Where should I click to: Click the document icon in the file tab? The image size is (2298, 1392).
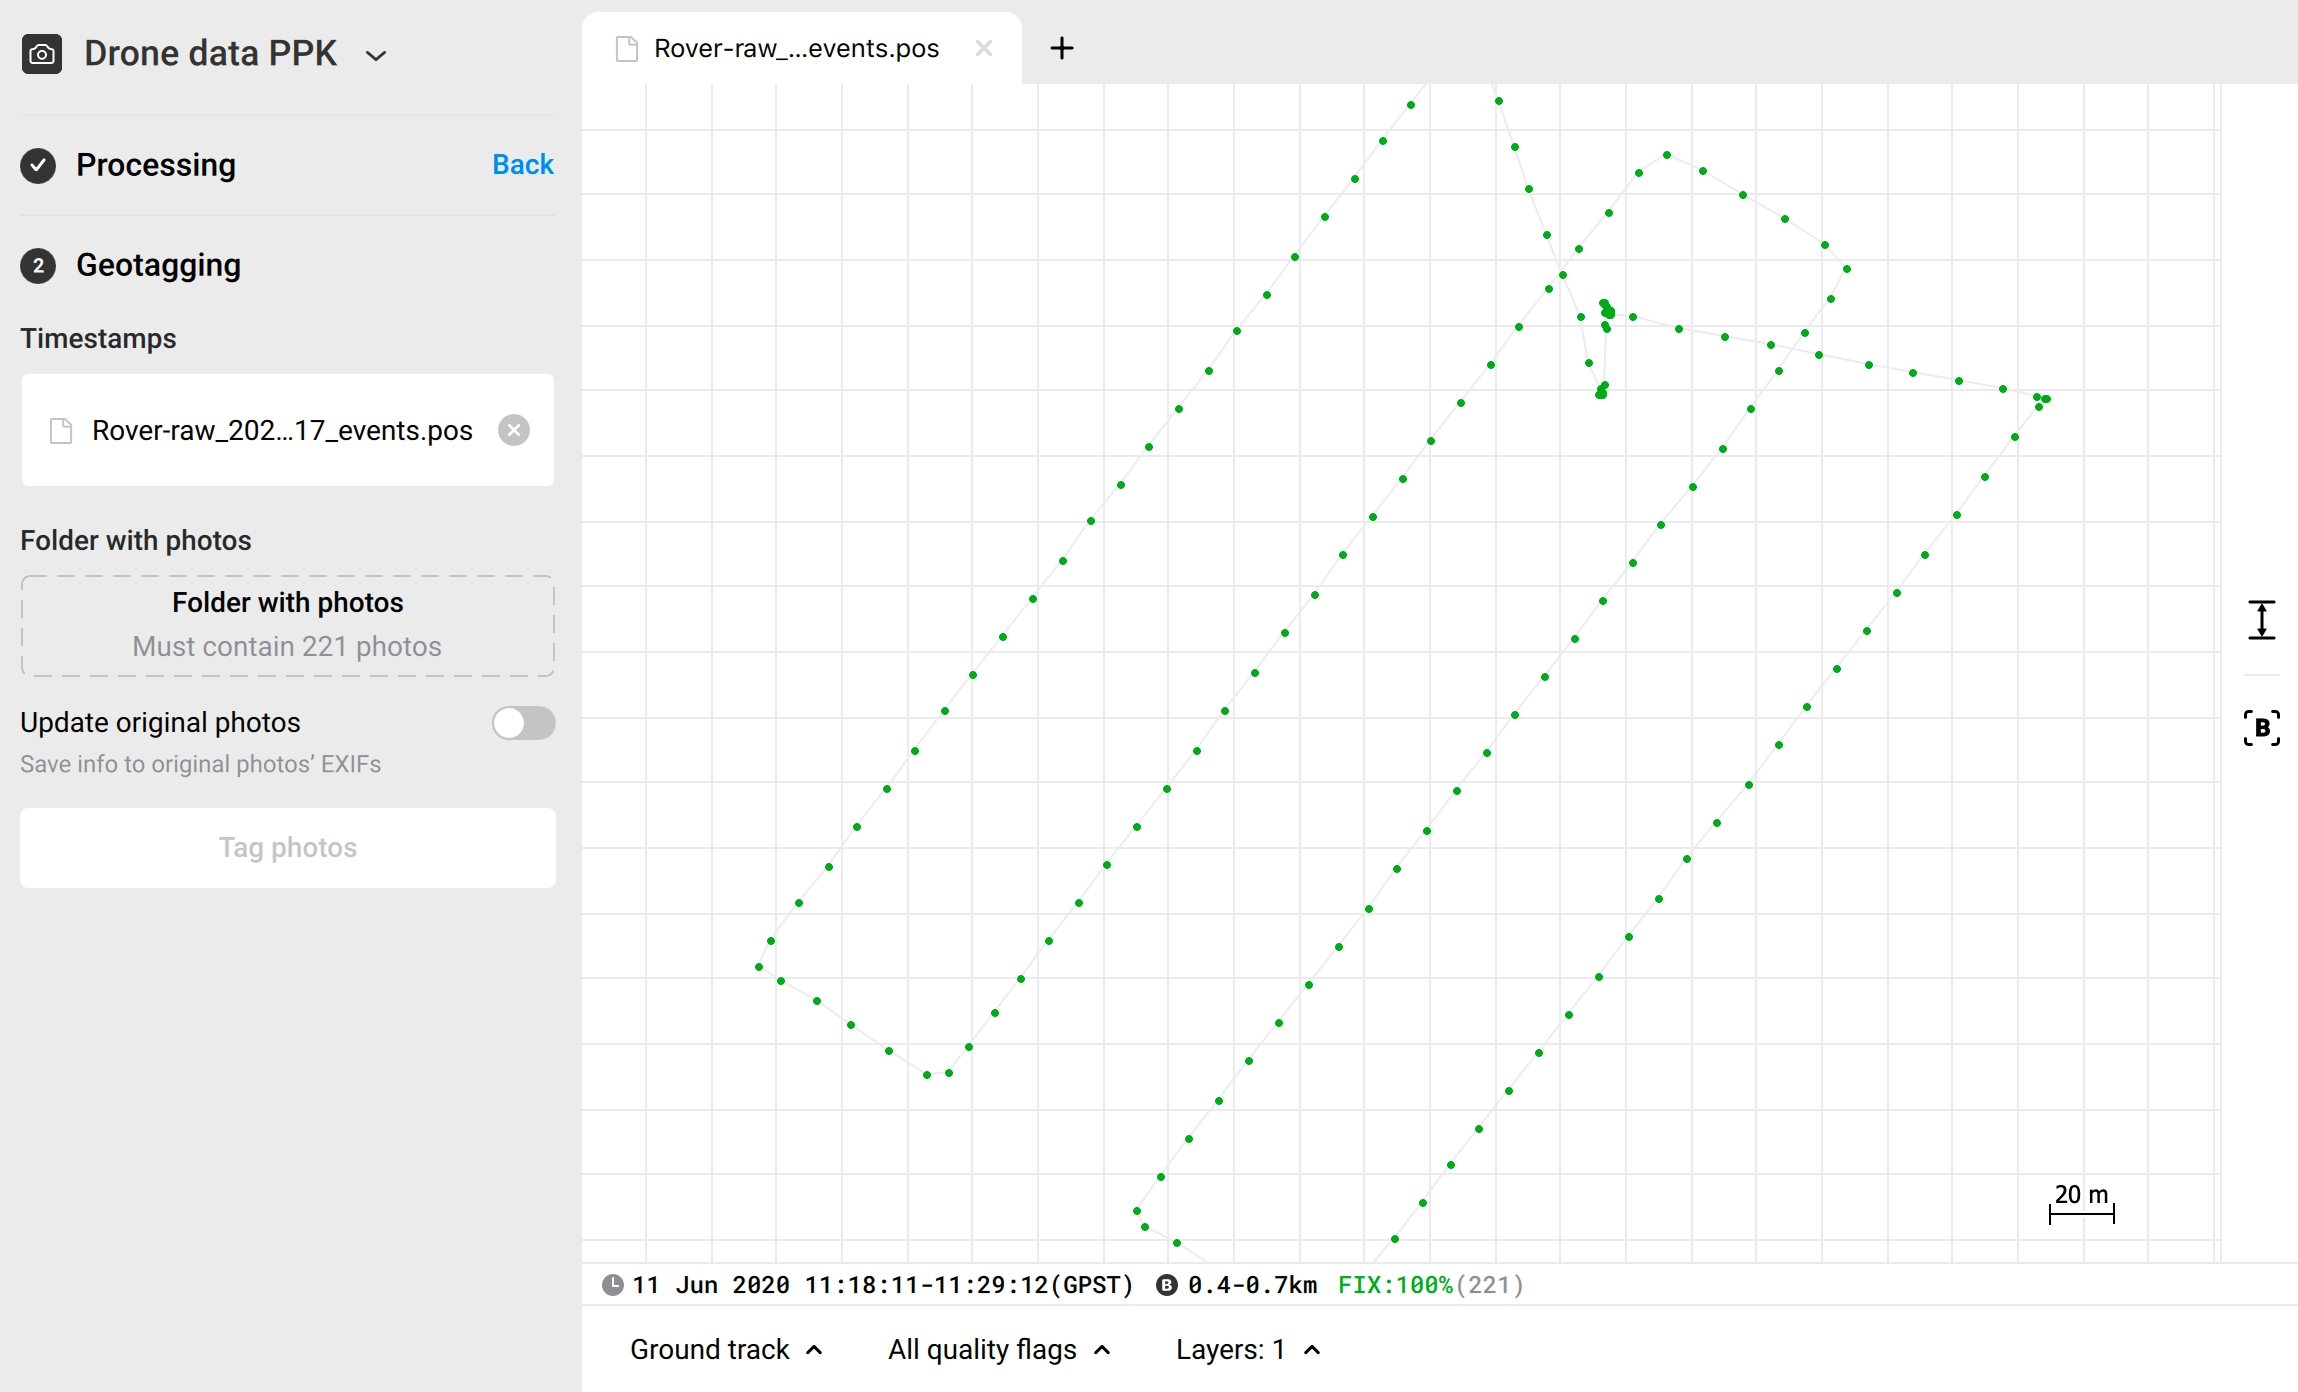tap(627, 49)
